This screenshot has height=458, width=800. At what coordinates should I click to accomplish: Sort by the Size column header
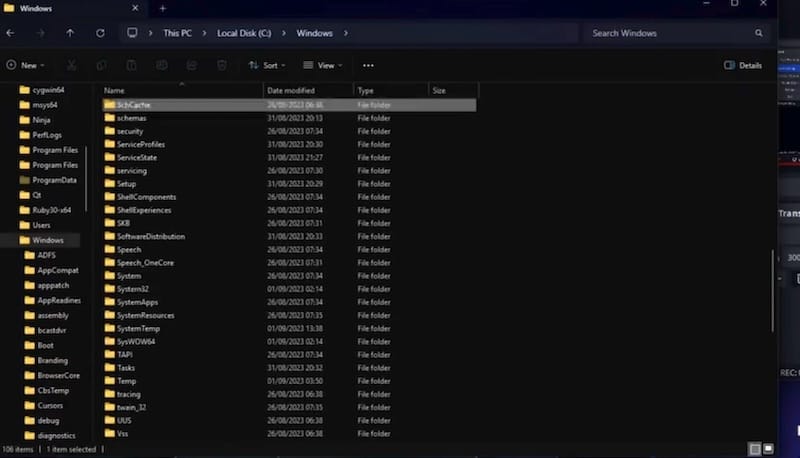pos(454,90)
